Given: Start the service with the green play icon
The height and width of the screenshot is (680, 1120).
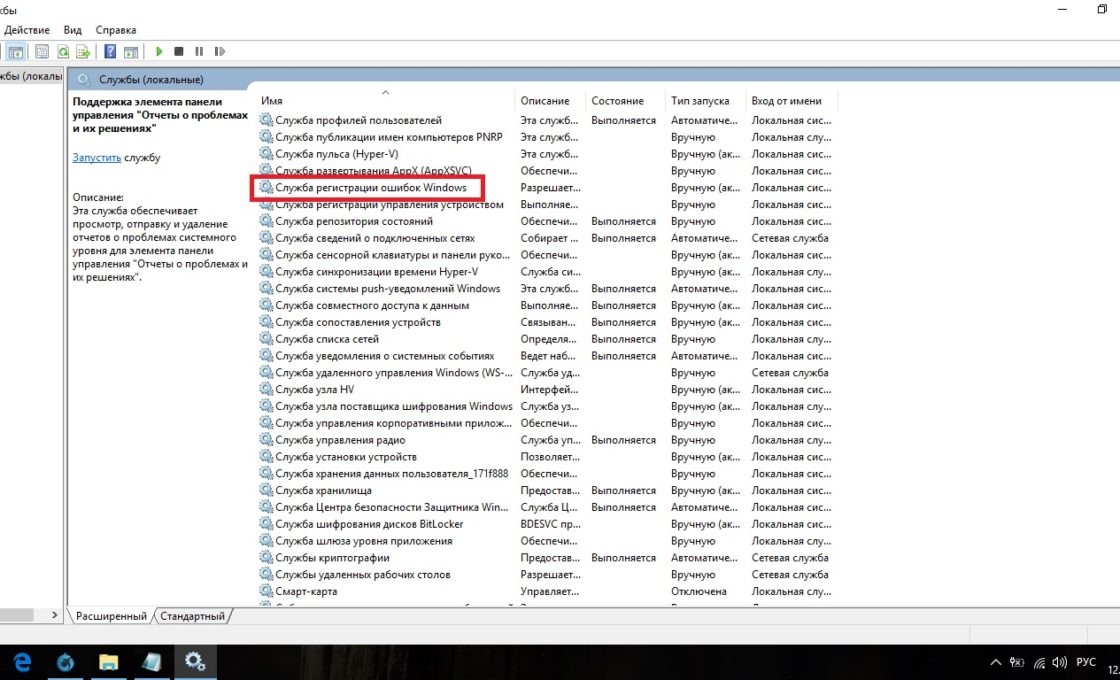Looking at the screenshot, I should coord(159,51).
